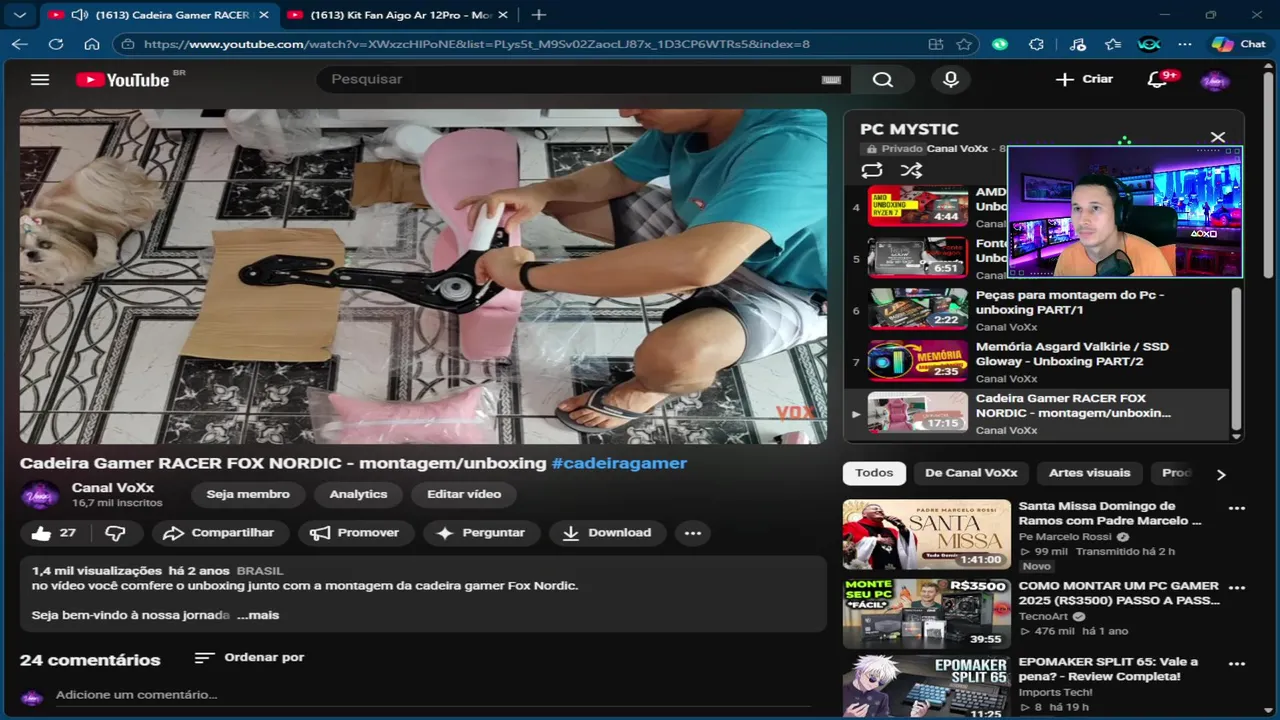Click Editar vídeo button

click(464, 494)
